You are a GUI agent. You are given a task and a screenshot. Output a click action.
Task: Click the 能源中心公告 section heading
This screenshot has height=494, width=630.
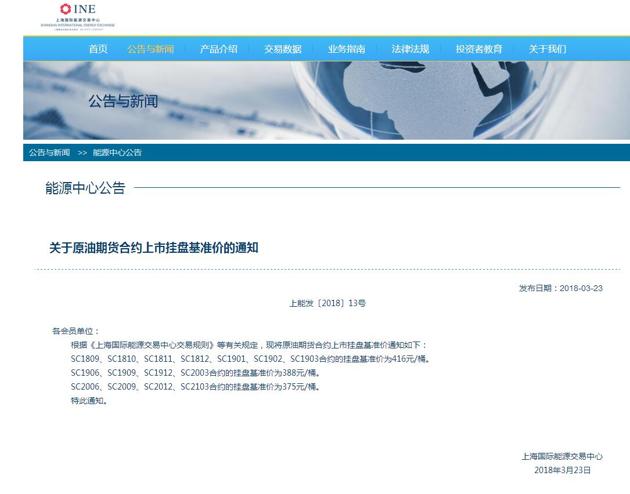click(x=85, y=188)
